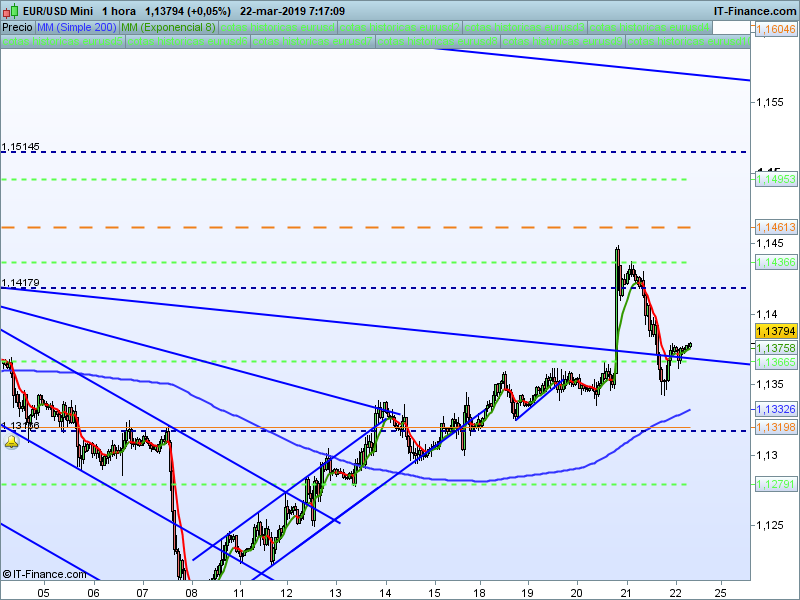The height and width of the screenshot is (600, 800).
Task: Select the cotas historicas eurusd indicator label
Action: click(278, 27)
